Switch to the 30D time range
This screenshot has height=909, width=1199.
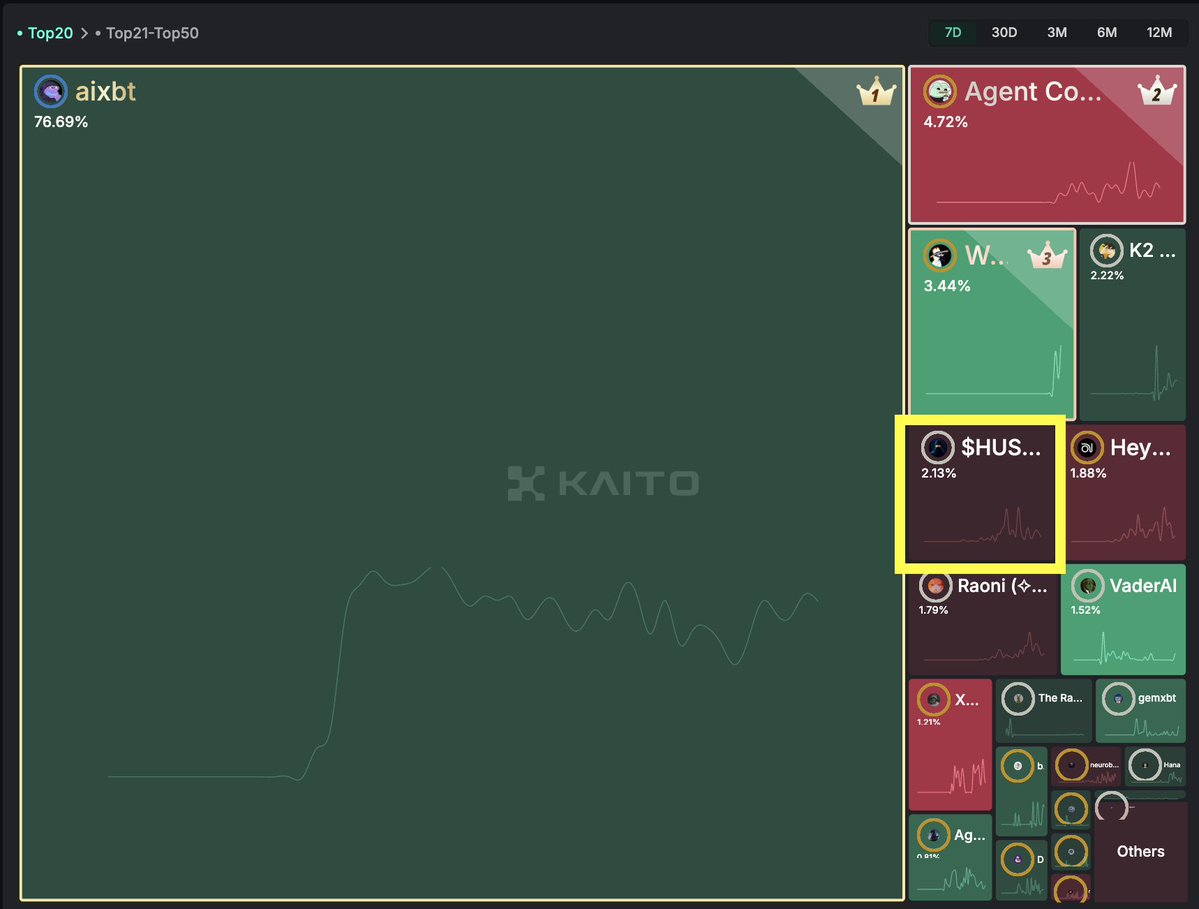[x=1004, y=32]
